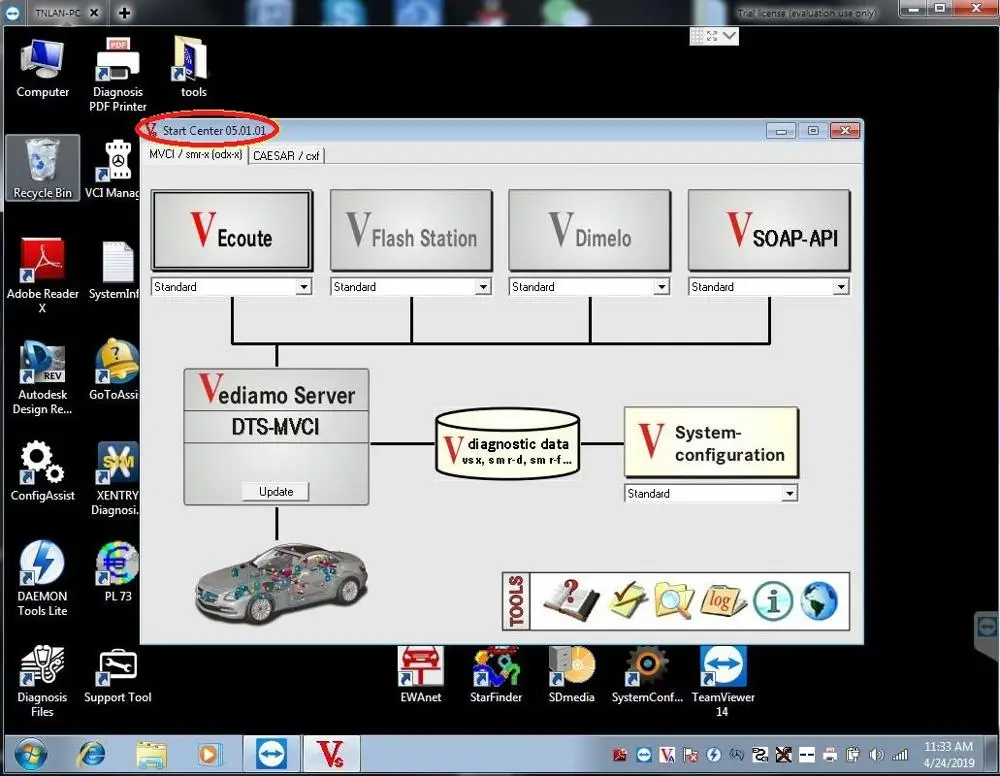Select the SDmedia desktop icon
Image resolution: width=1000 pixels, height=776 pixels.
point(571,675)
